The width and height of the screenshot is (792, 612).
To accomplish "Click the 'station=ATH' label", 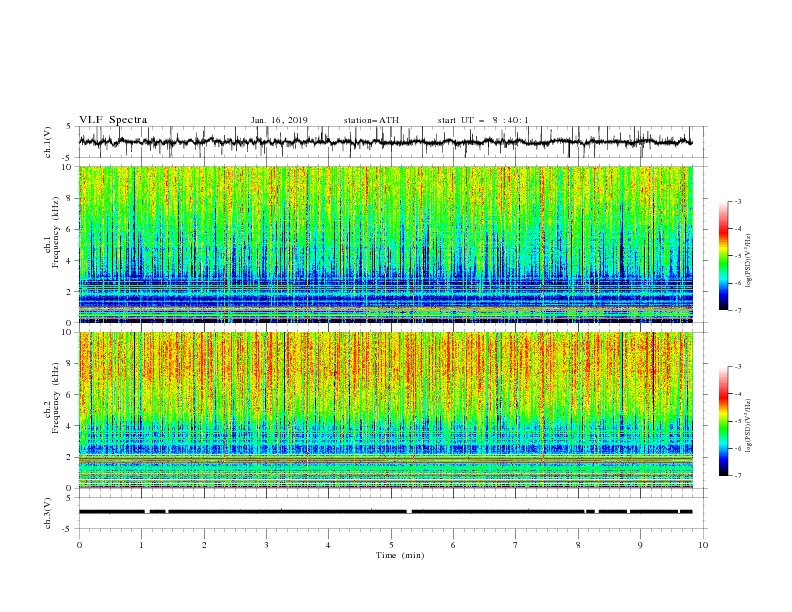I will pos(371,120).
